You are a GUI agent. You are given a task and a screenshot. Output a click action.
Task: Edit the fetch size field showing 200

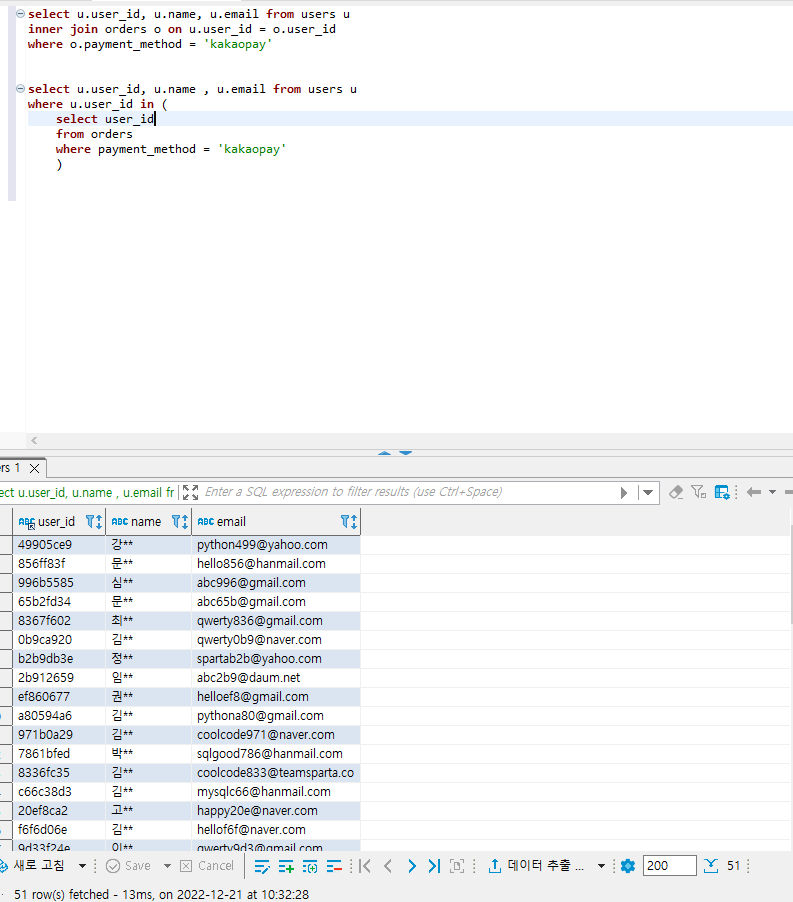(669, 866)
